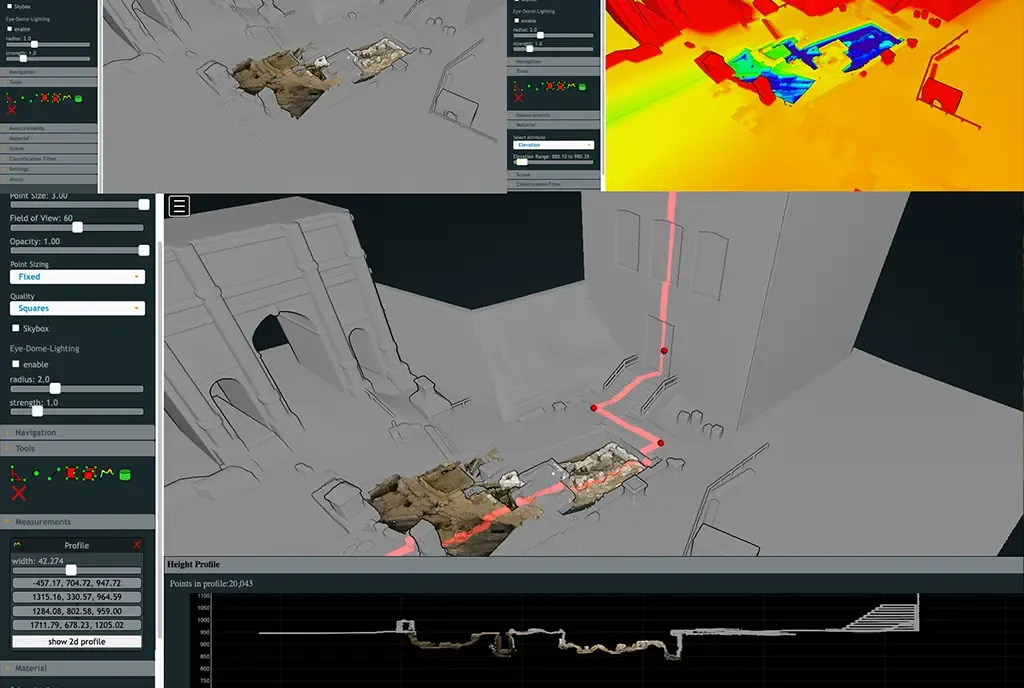Open the Quality dropdown showing Squares

pyautogui.click(x=77, y=308)
